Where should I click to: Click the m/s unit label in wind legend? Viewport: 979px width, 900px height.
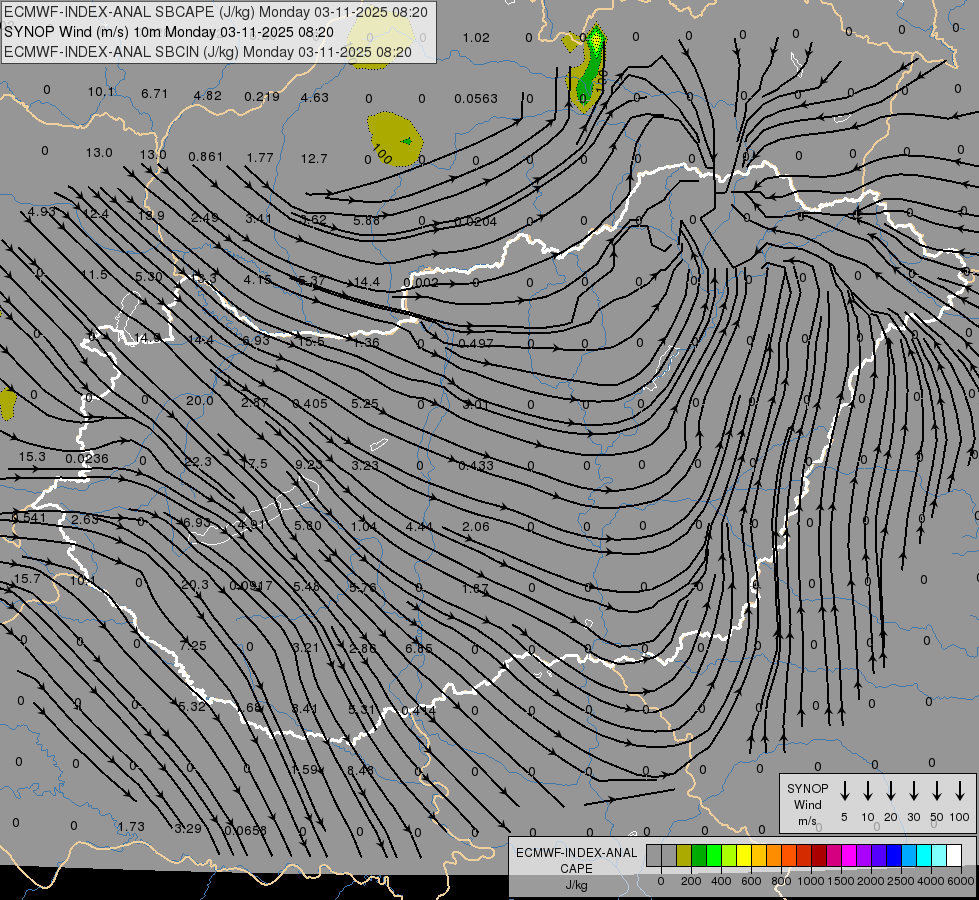807,821
